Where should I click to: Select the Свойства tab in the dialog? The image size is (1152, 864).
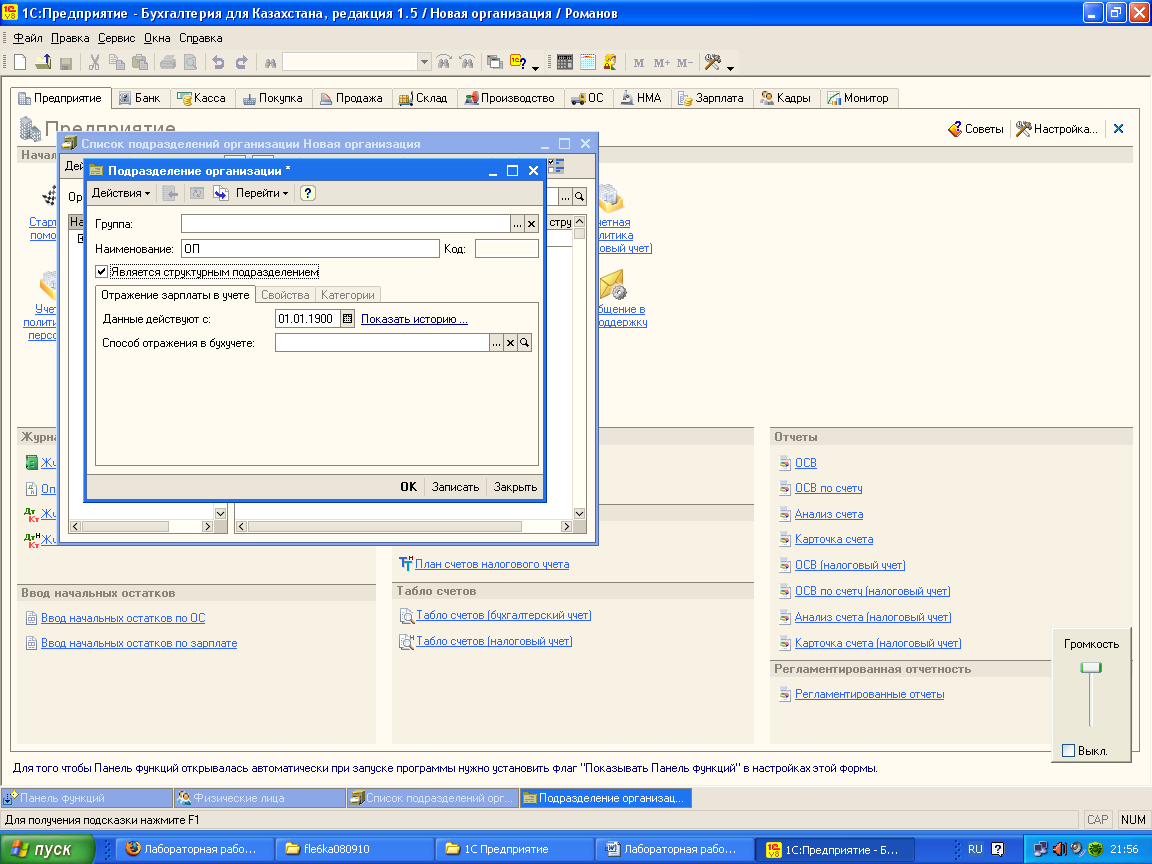(x=285, y=295)
